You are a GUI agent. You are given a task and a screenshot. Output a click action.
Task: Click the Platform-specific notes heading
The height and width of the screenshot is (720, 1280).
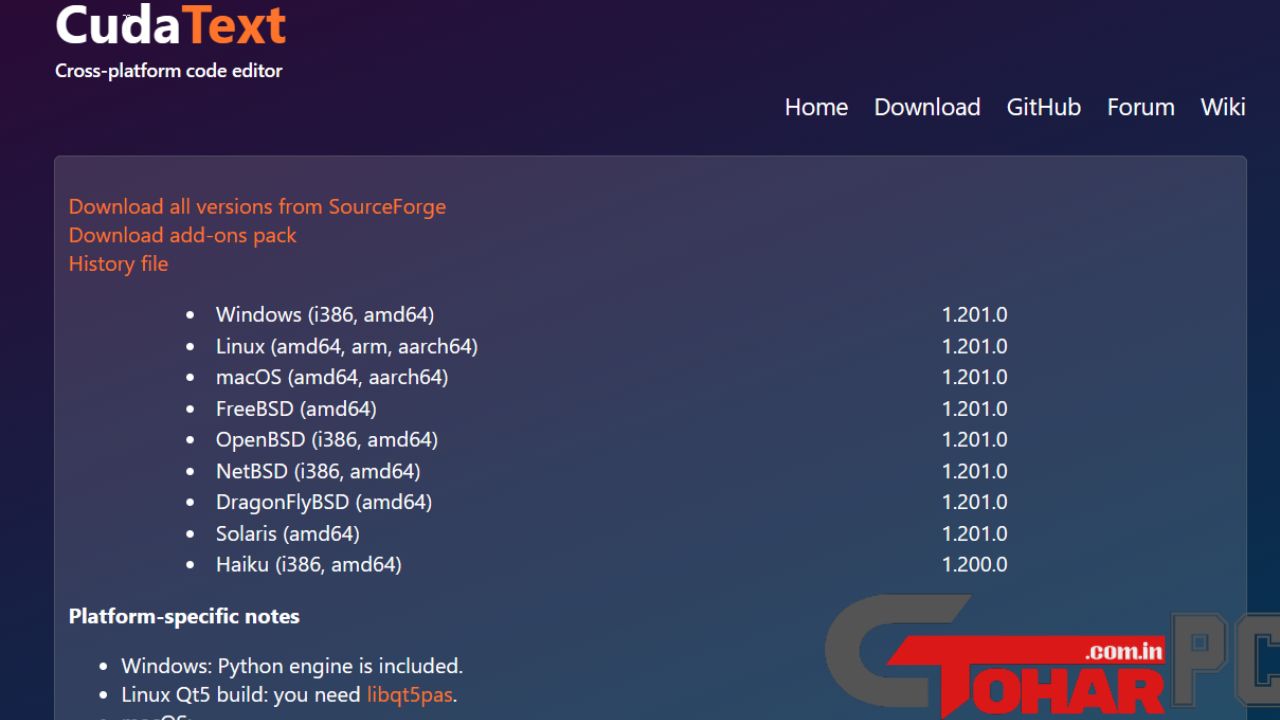(x=184, y=617)
